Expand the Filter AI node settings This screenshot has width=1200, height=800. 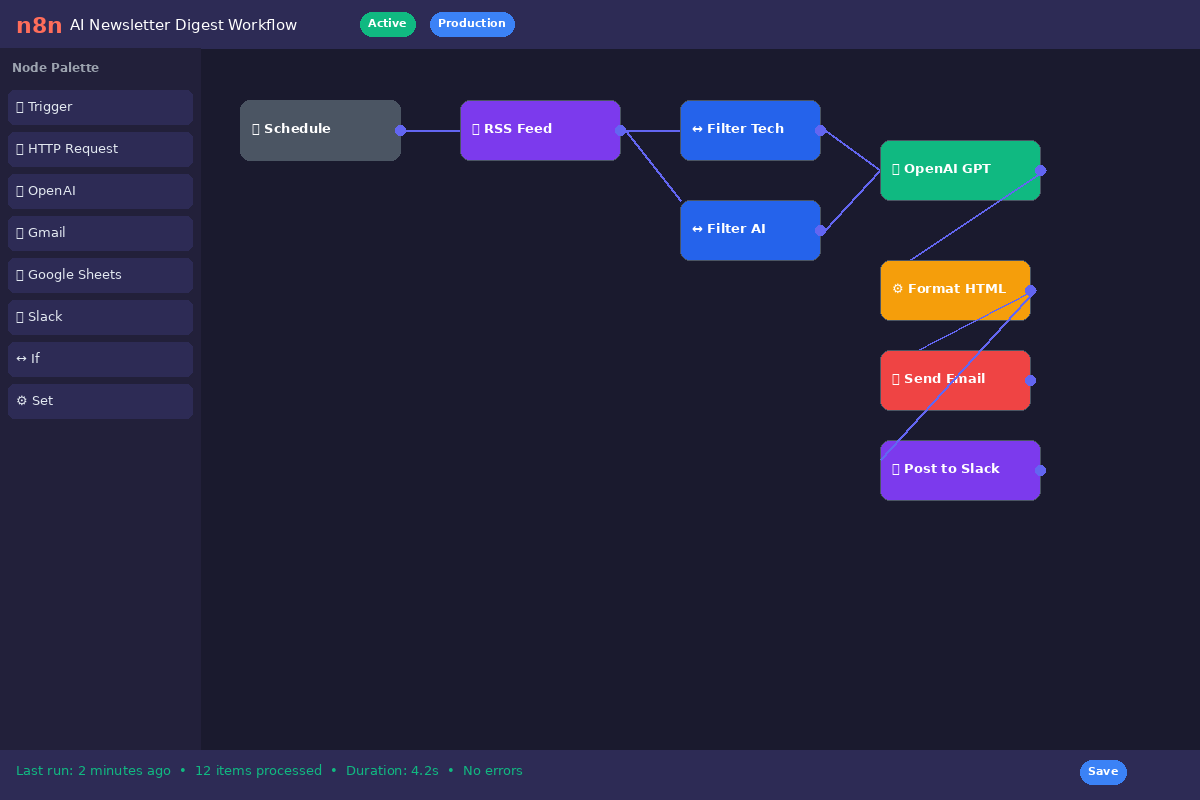pyautogui.click(x=750, y=229)
